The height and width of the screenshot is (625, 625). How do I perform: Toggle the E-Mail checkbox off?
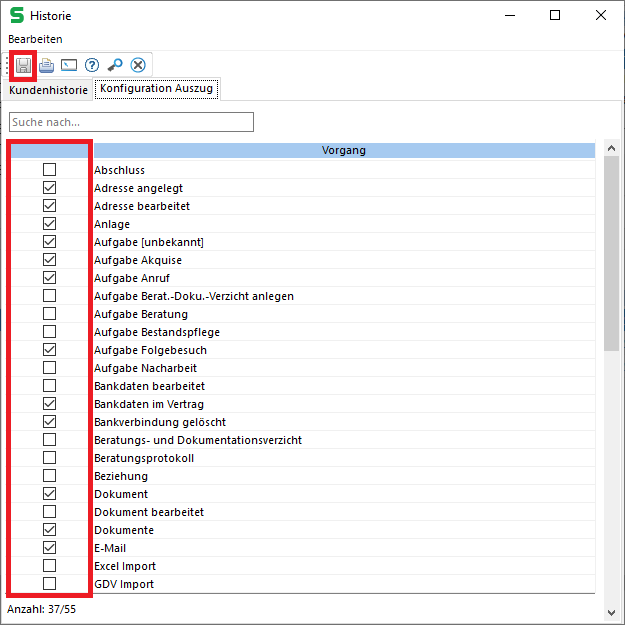(50, 548)
